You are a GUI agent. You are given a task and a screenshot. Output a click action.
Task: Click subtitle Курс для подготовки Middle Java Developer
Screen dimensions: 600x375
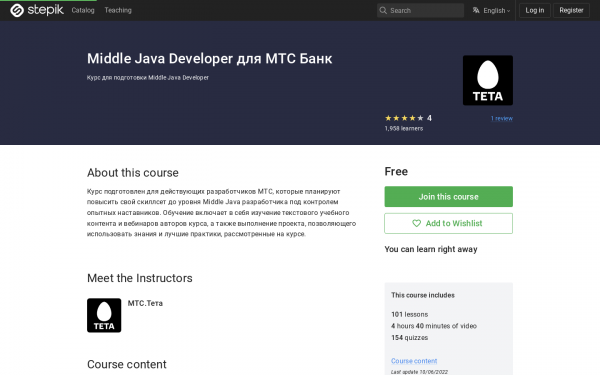point(148,78)
